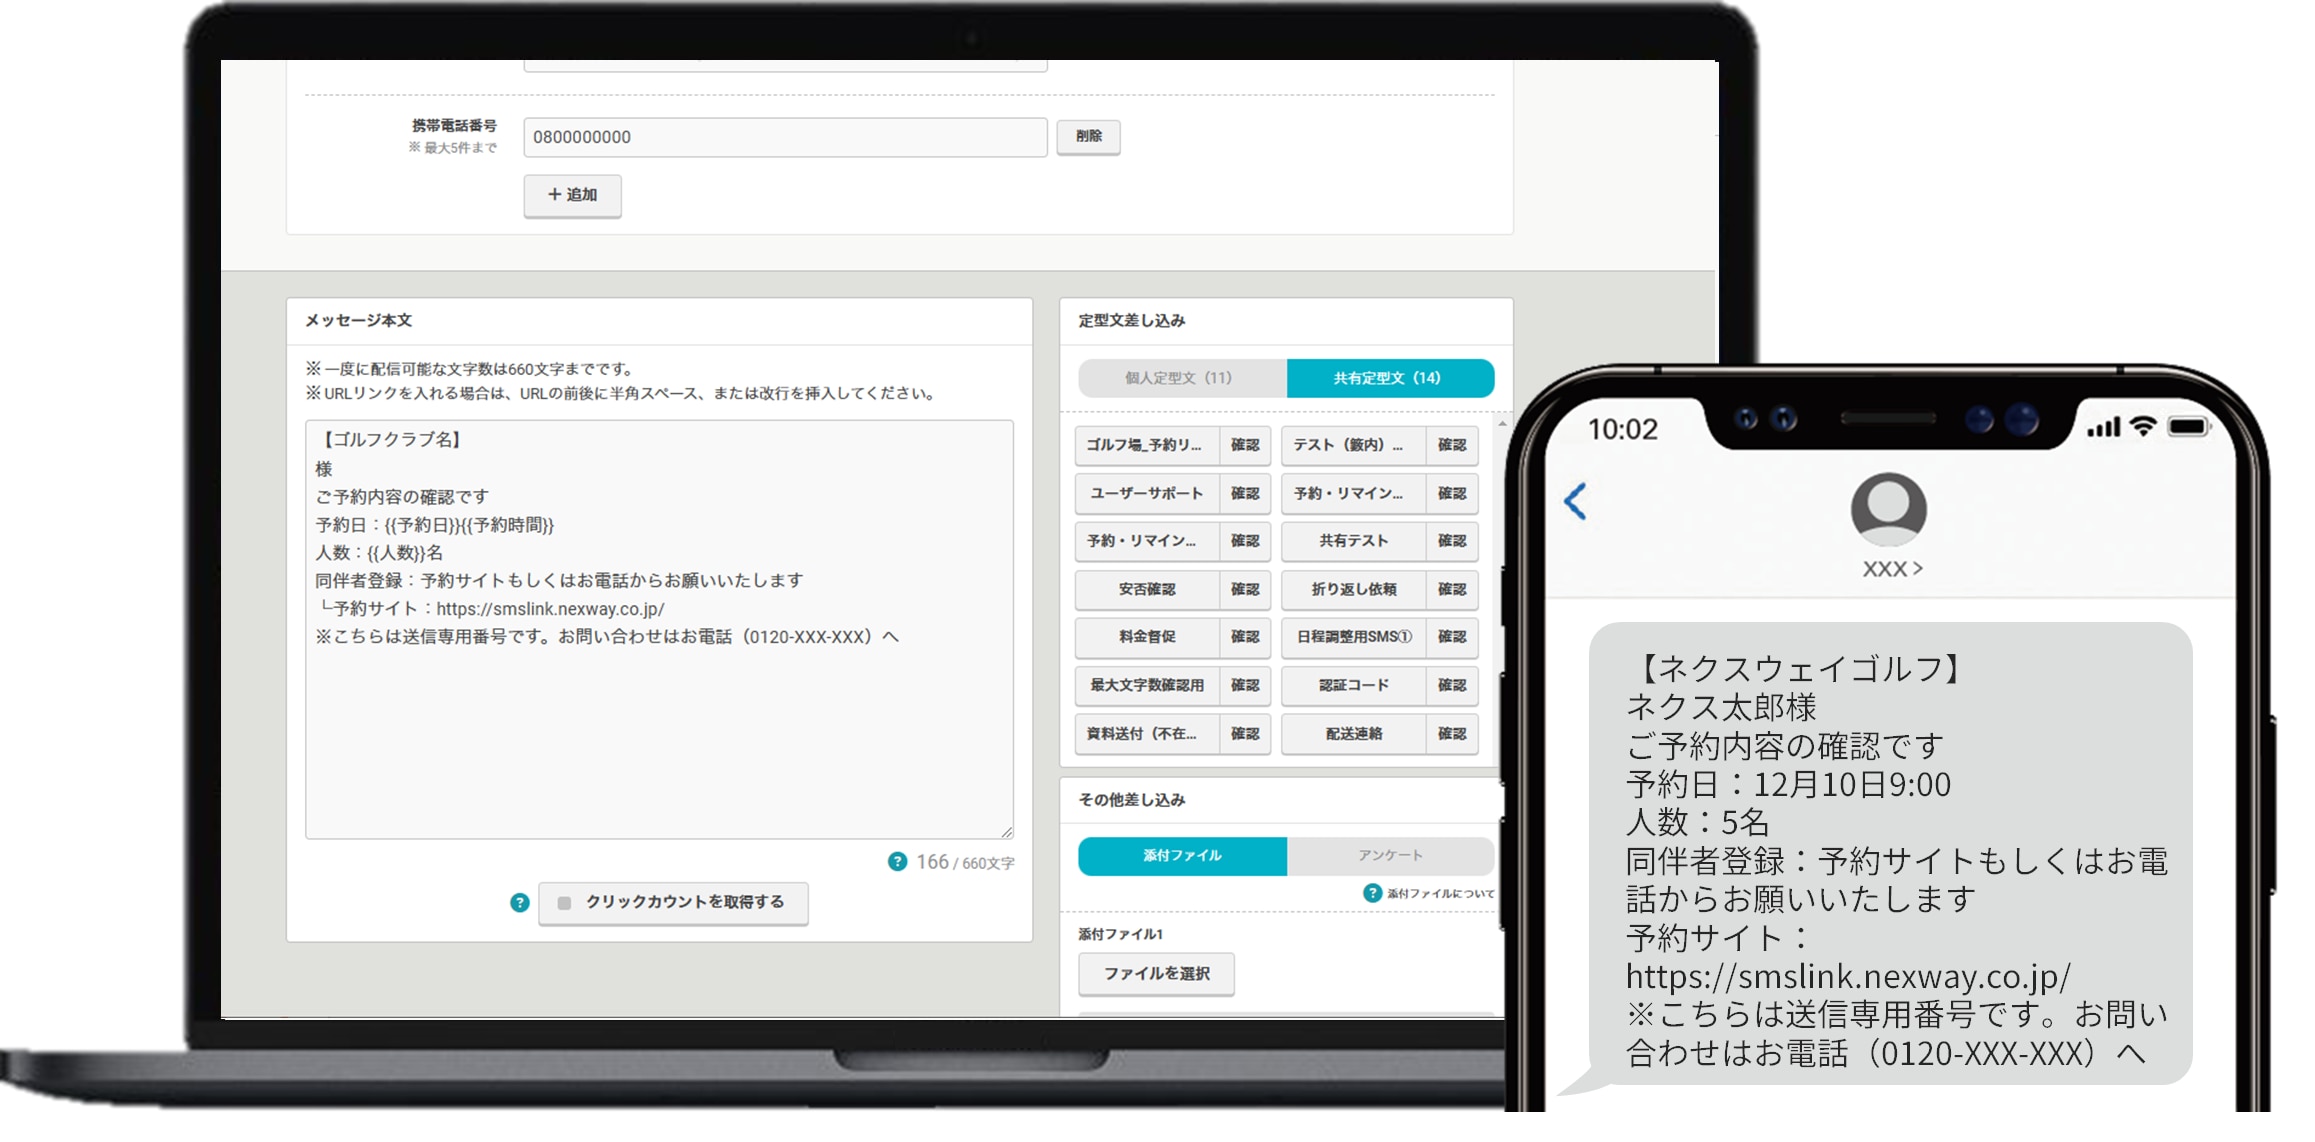Open the 個人定型文（11） tab
The height and width of the screenshot is (1142, 2315).
click(x=1178, y=378)
